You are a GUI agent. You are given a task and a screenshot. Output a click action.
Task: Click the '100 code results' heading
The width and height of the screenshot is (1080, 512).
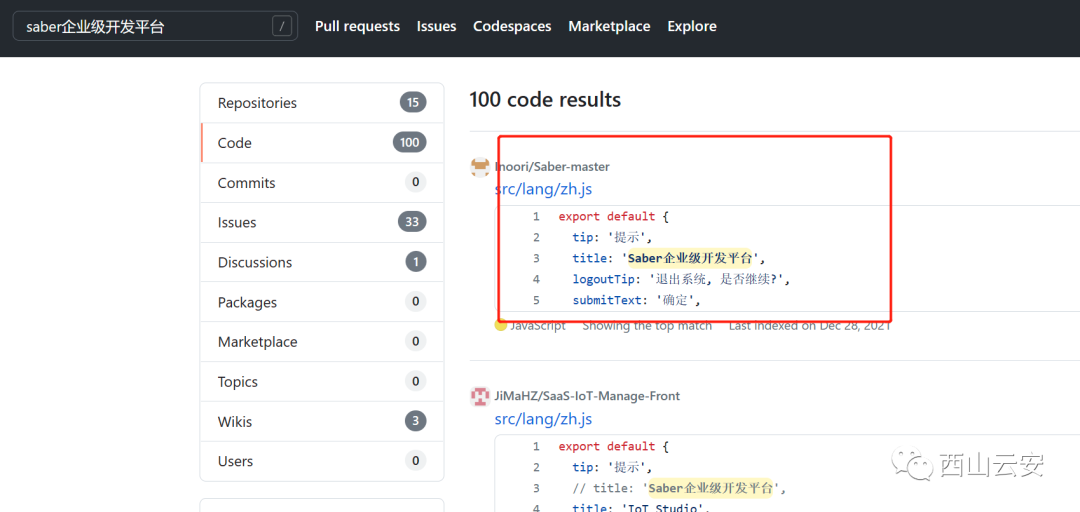coord(545,100)
